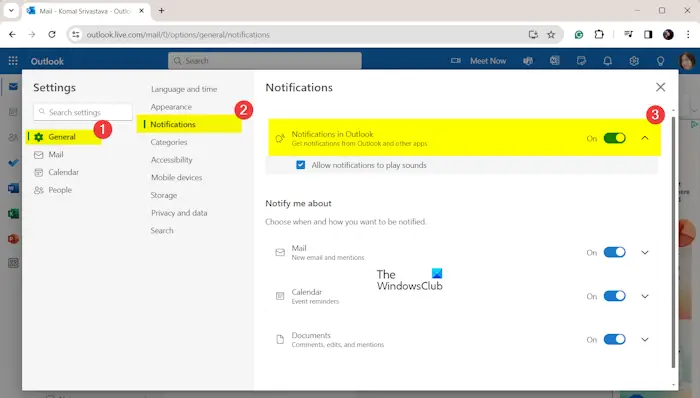Open the Settings gear in Outlook header
Image resolution: width=700 pixels, height=398 pixels.
634,61
